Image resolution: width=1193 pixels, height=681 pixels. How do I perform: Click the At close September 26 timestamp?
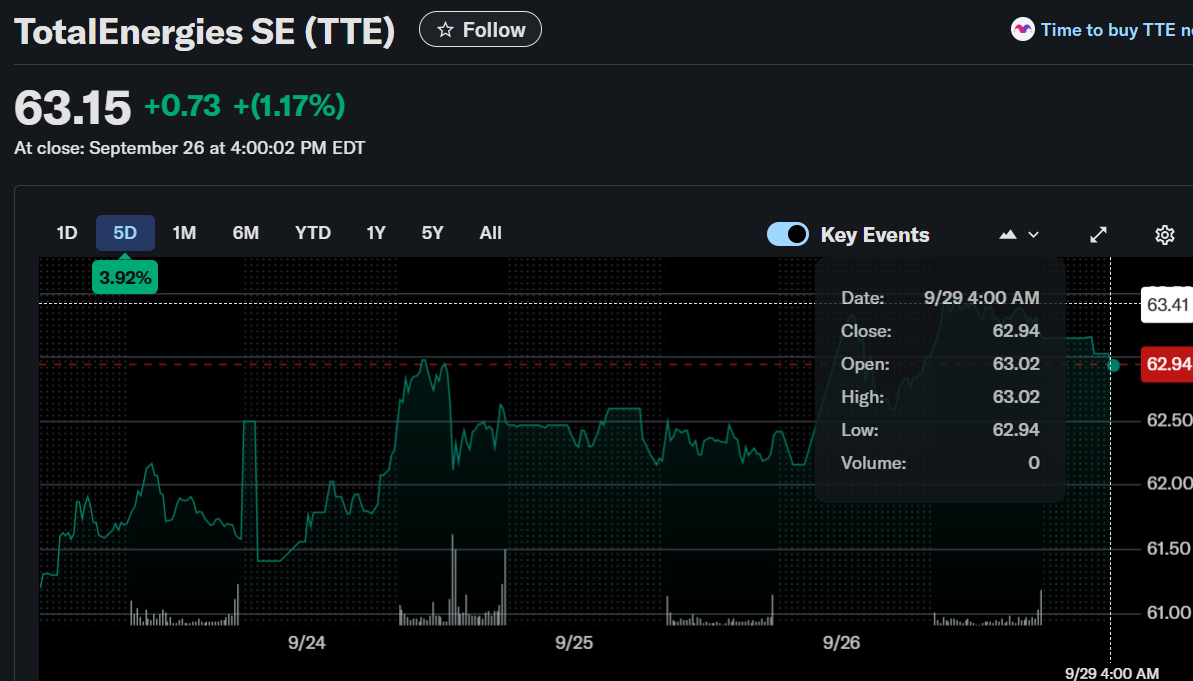click(189, 148)
